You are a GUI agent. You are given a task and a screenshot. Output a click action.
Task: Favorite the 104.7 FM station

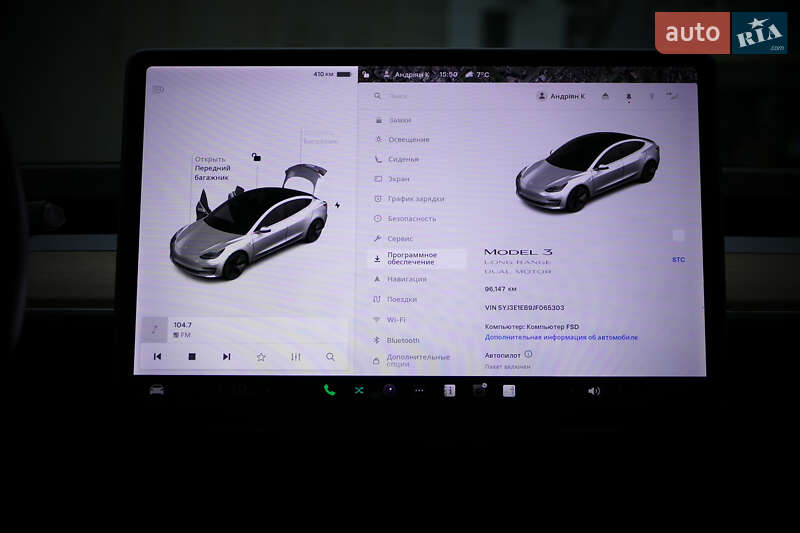[261, 357]
